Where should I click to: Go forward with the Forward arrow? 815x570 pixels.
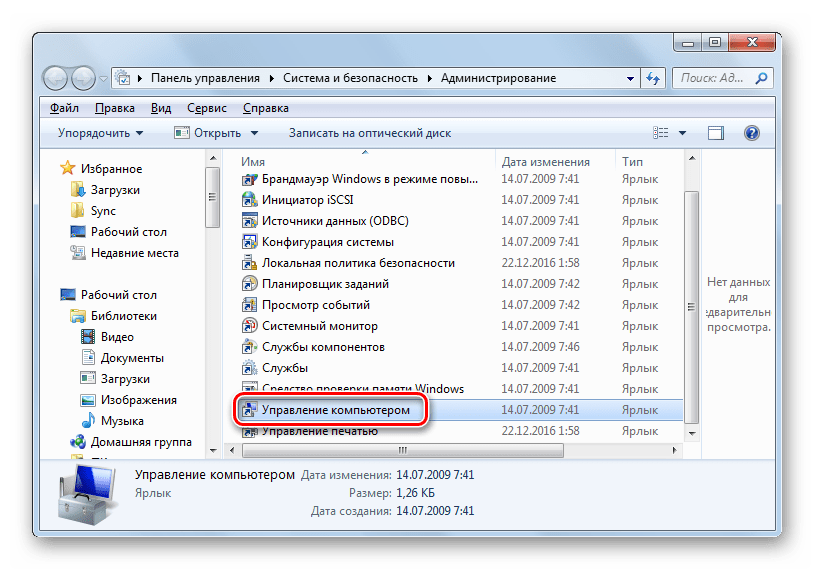tap(83, 78)
